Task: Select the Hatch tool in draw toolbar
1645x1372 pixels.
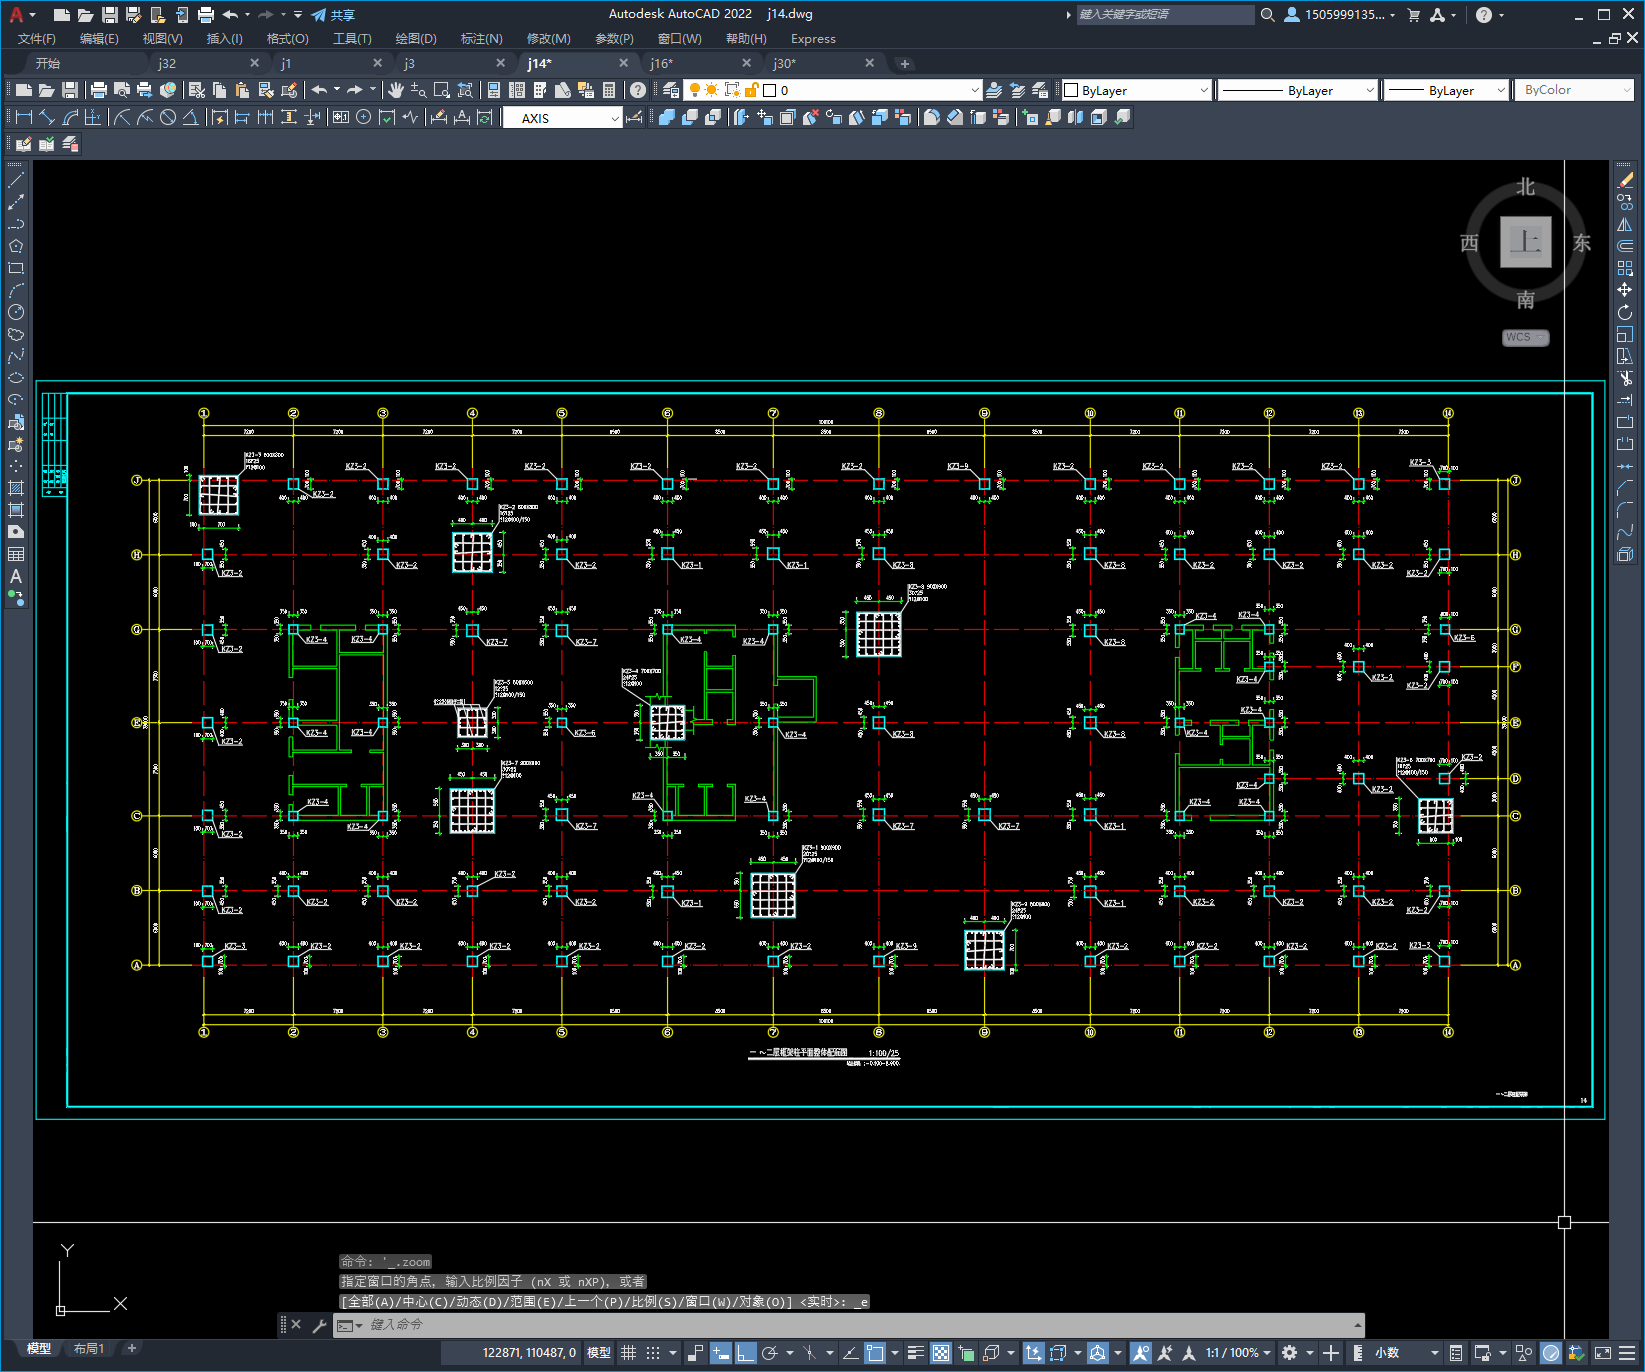Action: 16,488
